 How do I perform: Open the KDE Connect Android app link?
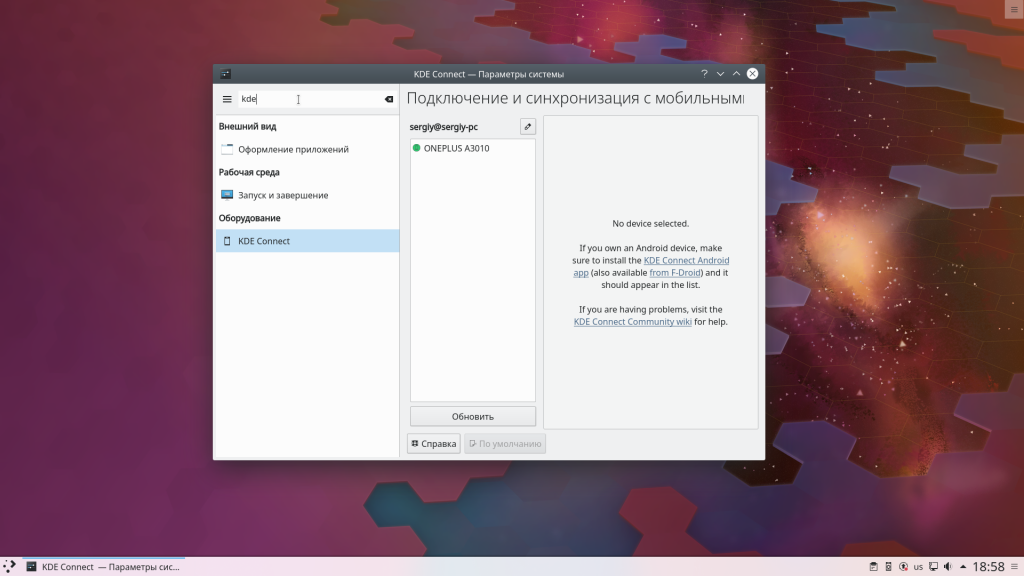687,259
